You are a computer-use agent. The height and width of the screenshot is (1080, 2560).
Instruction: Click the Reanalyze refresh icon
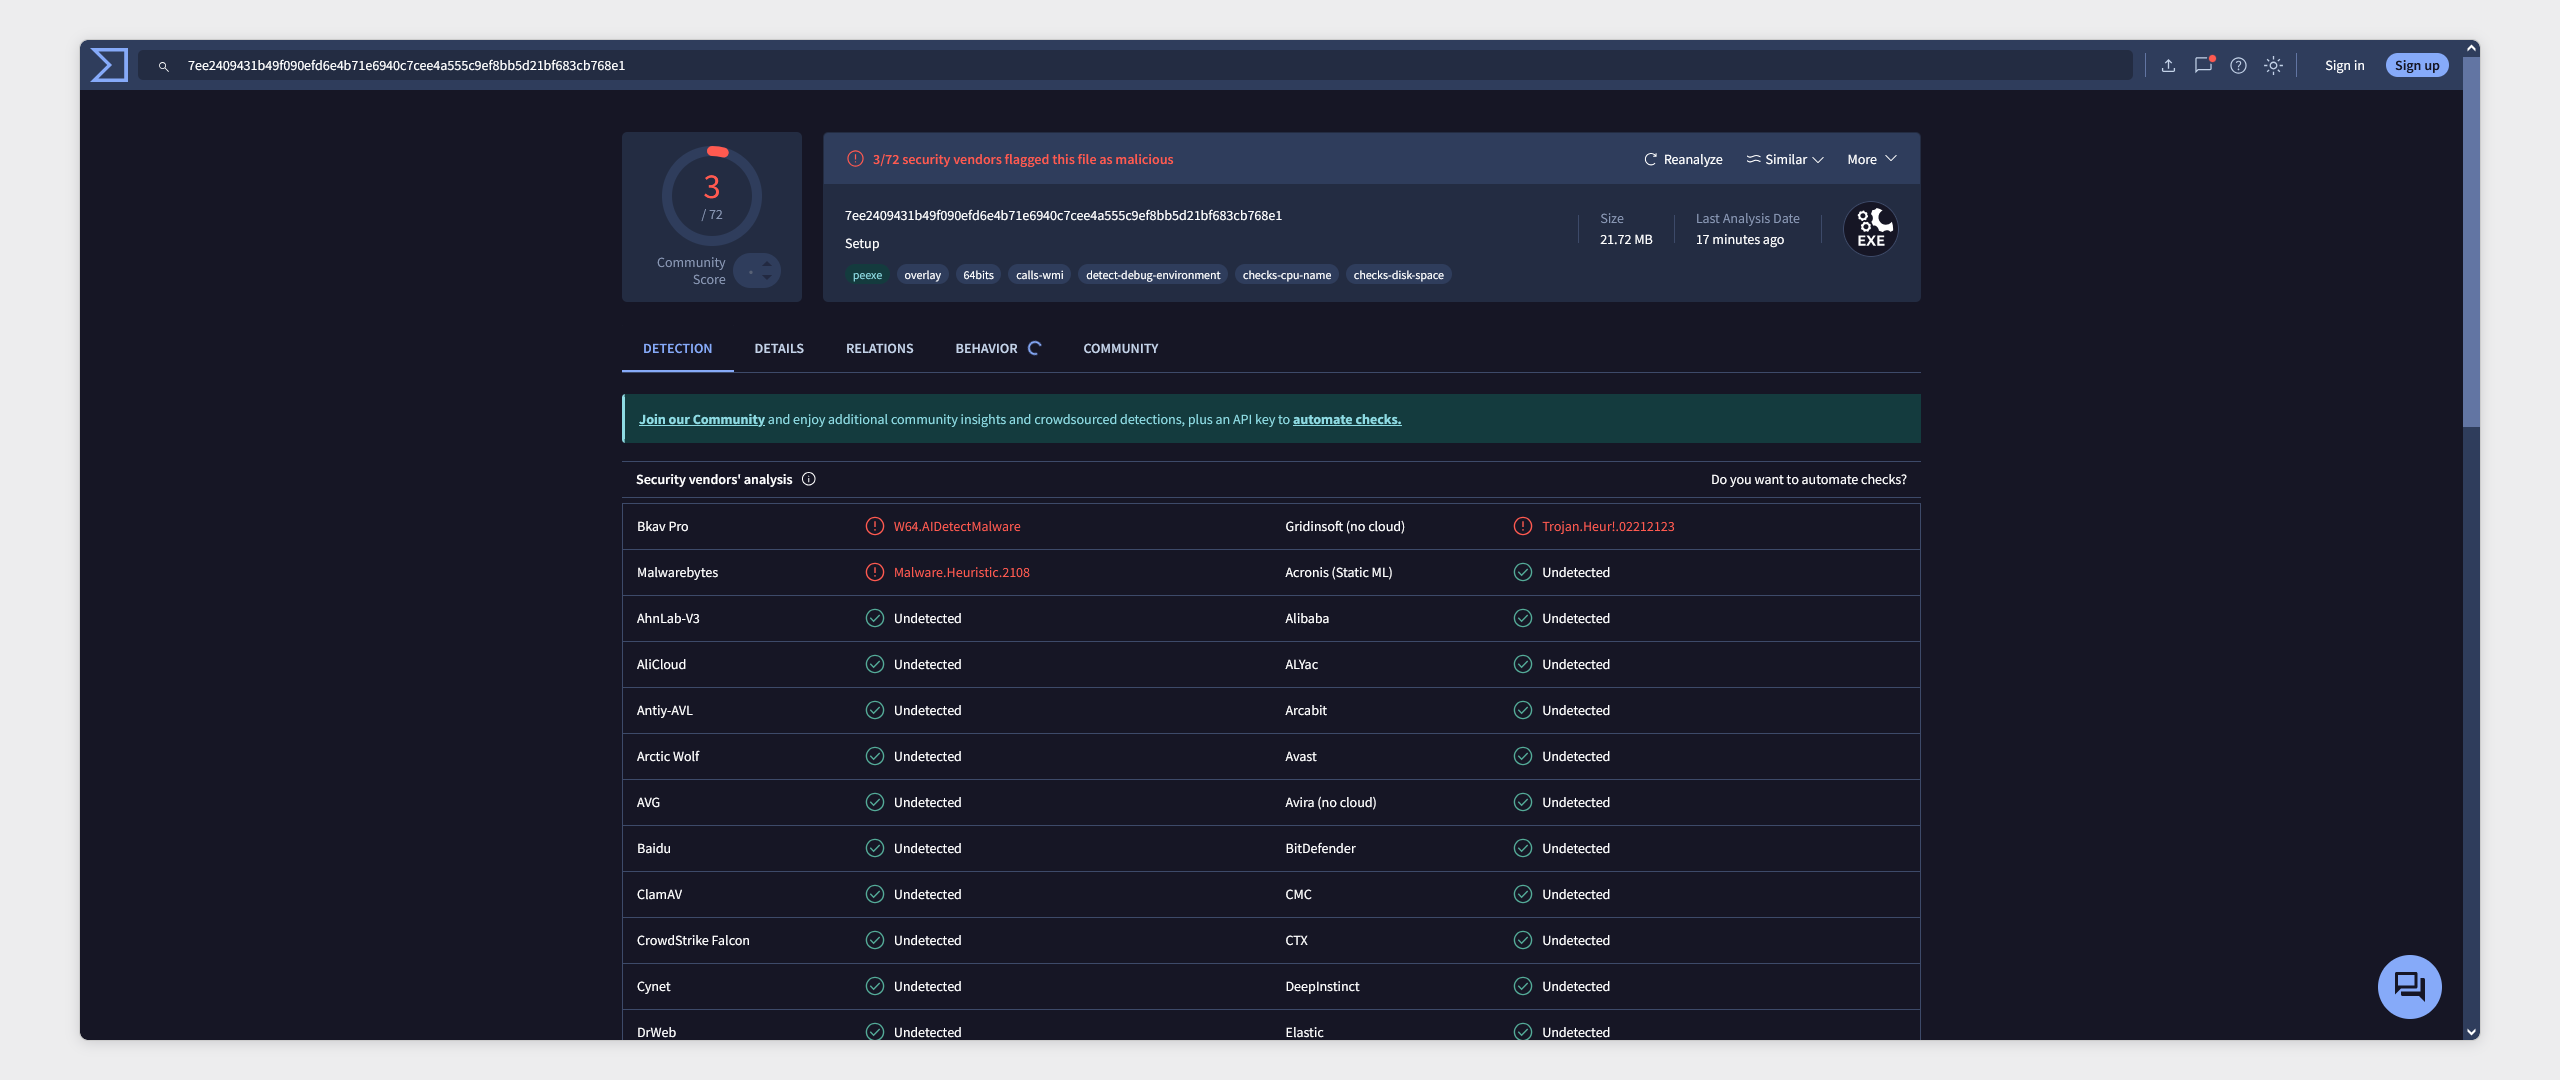click(1651, 159)
